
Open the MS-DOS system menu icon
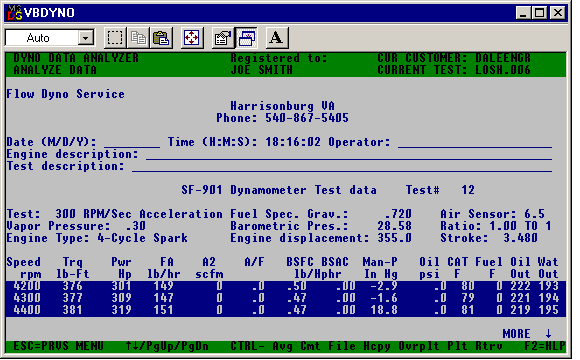pyautogui.click(x=15, y=13)
